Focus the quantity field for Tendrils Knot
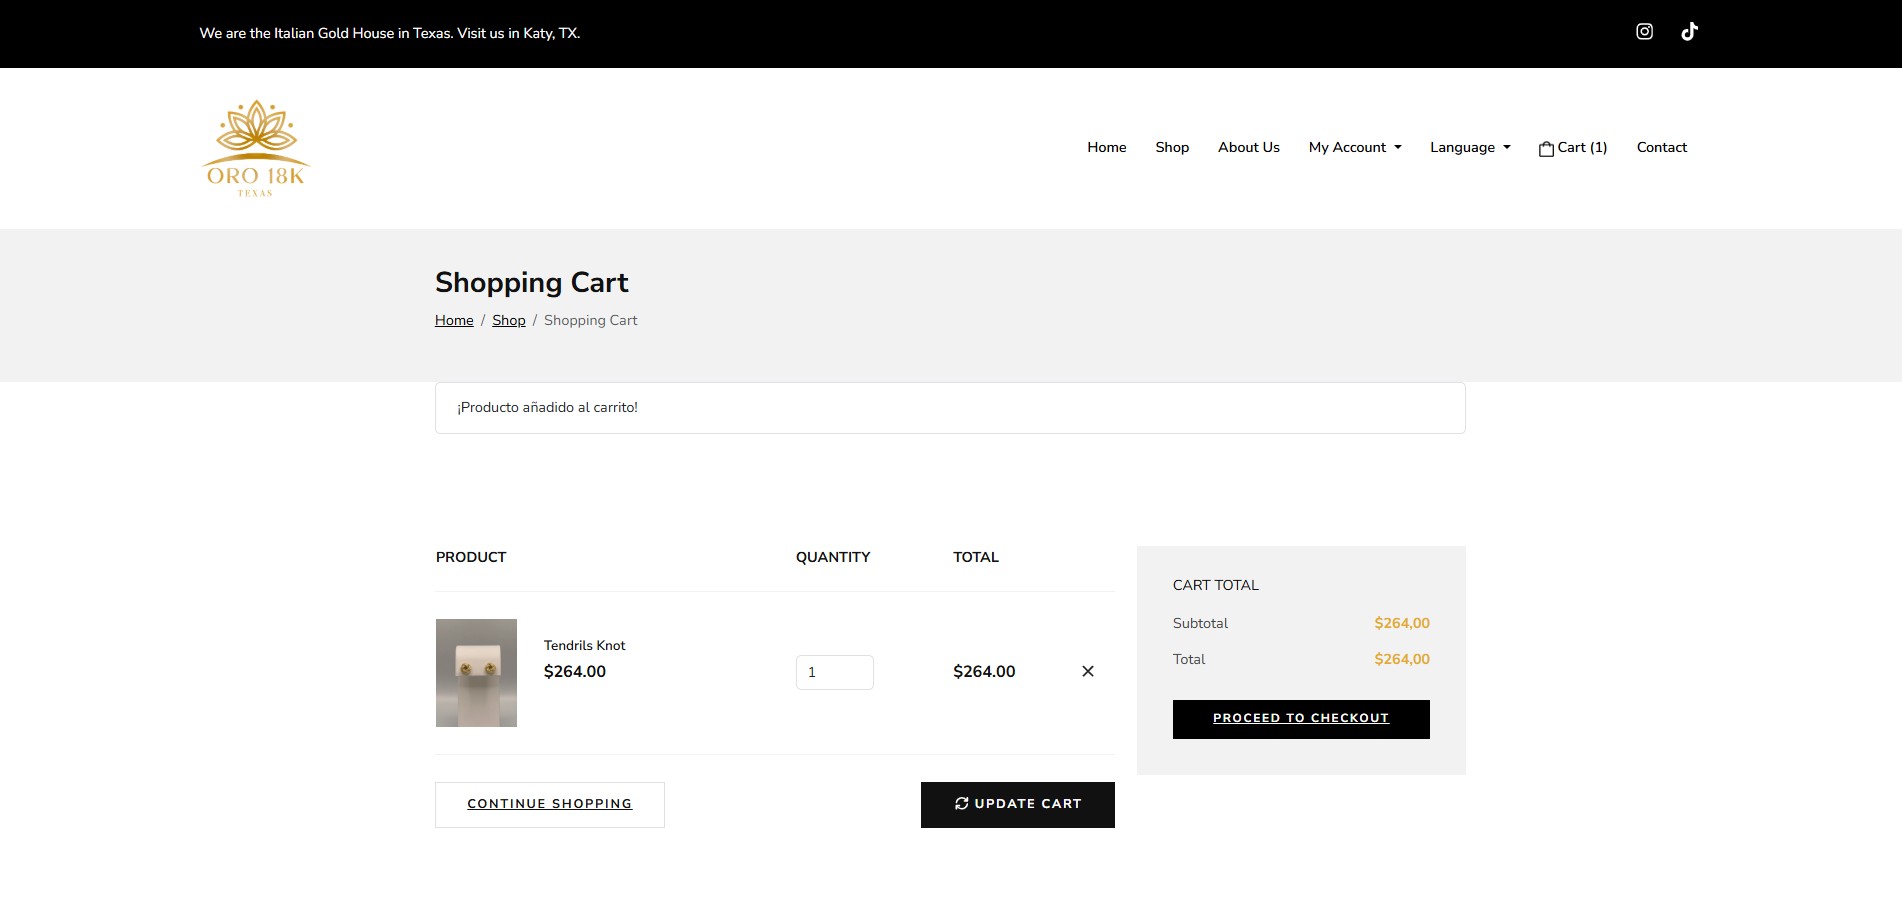This screenshot has height=918, width=1902. coord(835,672)
